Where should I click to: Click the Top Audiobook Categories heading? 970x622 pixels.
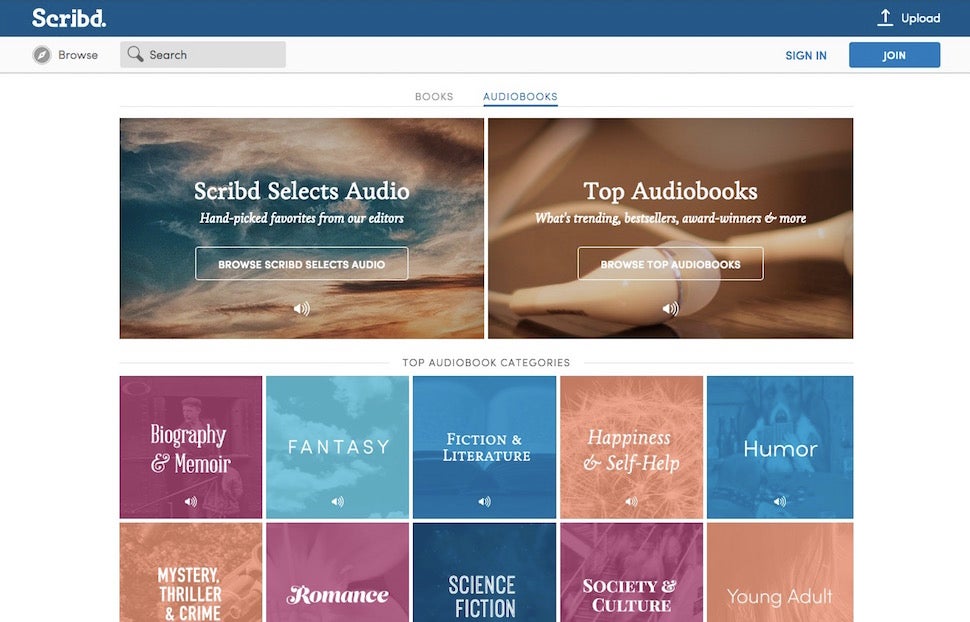(x=486, y=363)
